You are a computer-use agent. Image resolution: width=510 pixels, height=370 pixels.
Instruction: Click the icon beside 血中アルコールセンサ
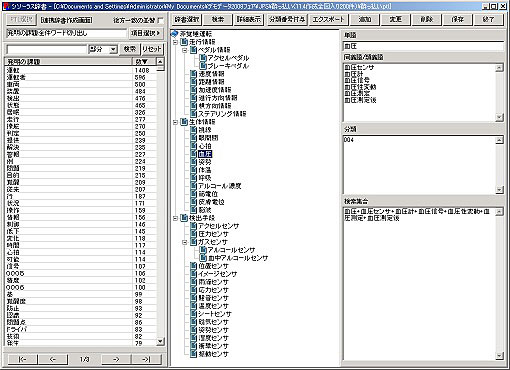[203, 258]
